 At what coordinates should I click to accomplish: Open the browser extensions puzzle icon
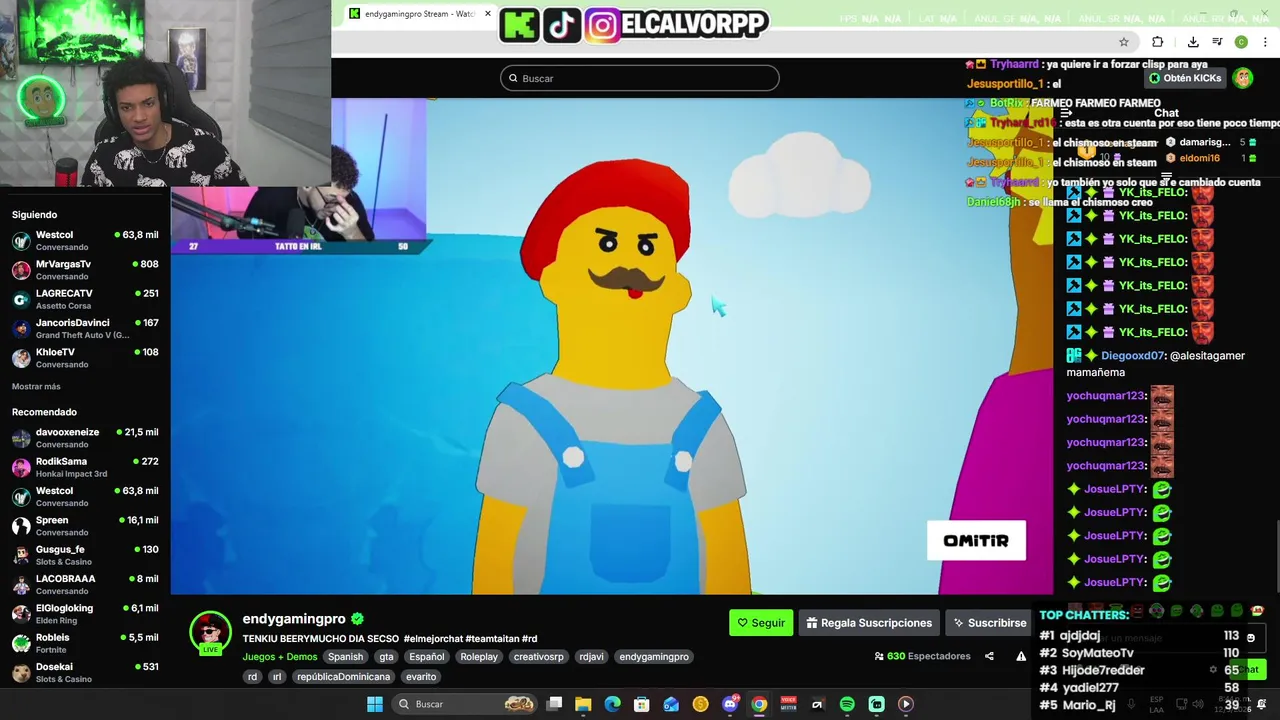1158,42
